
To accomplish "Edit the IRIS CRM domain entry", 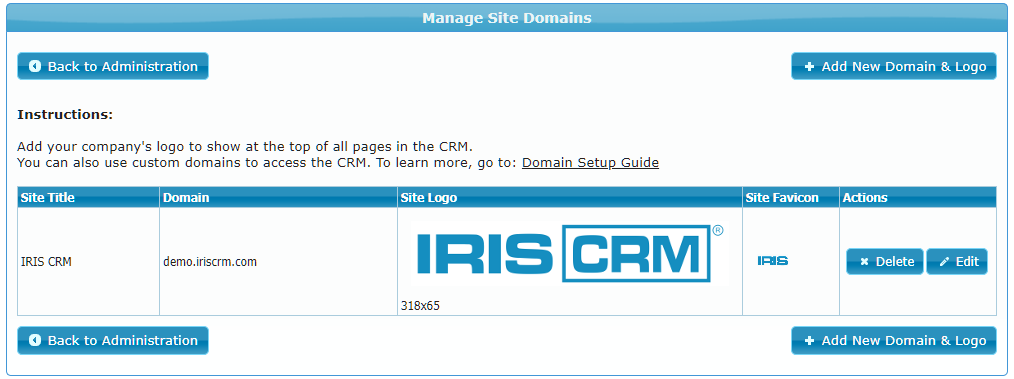I will (x=957, y=261).
